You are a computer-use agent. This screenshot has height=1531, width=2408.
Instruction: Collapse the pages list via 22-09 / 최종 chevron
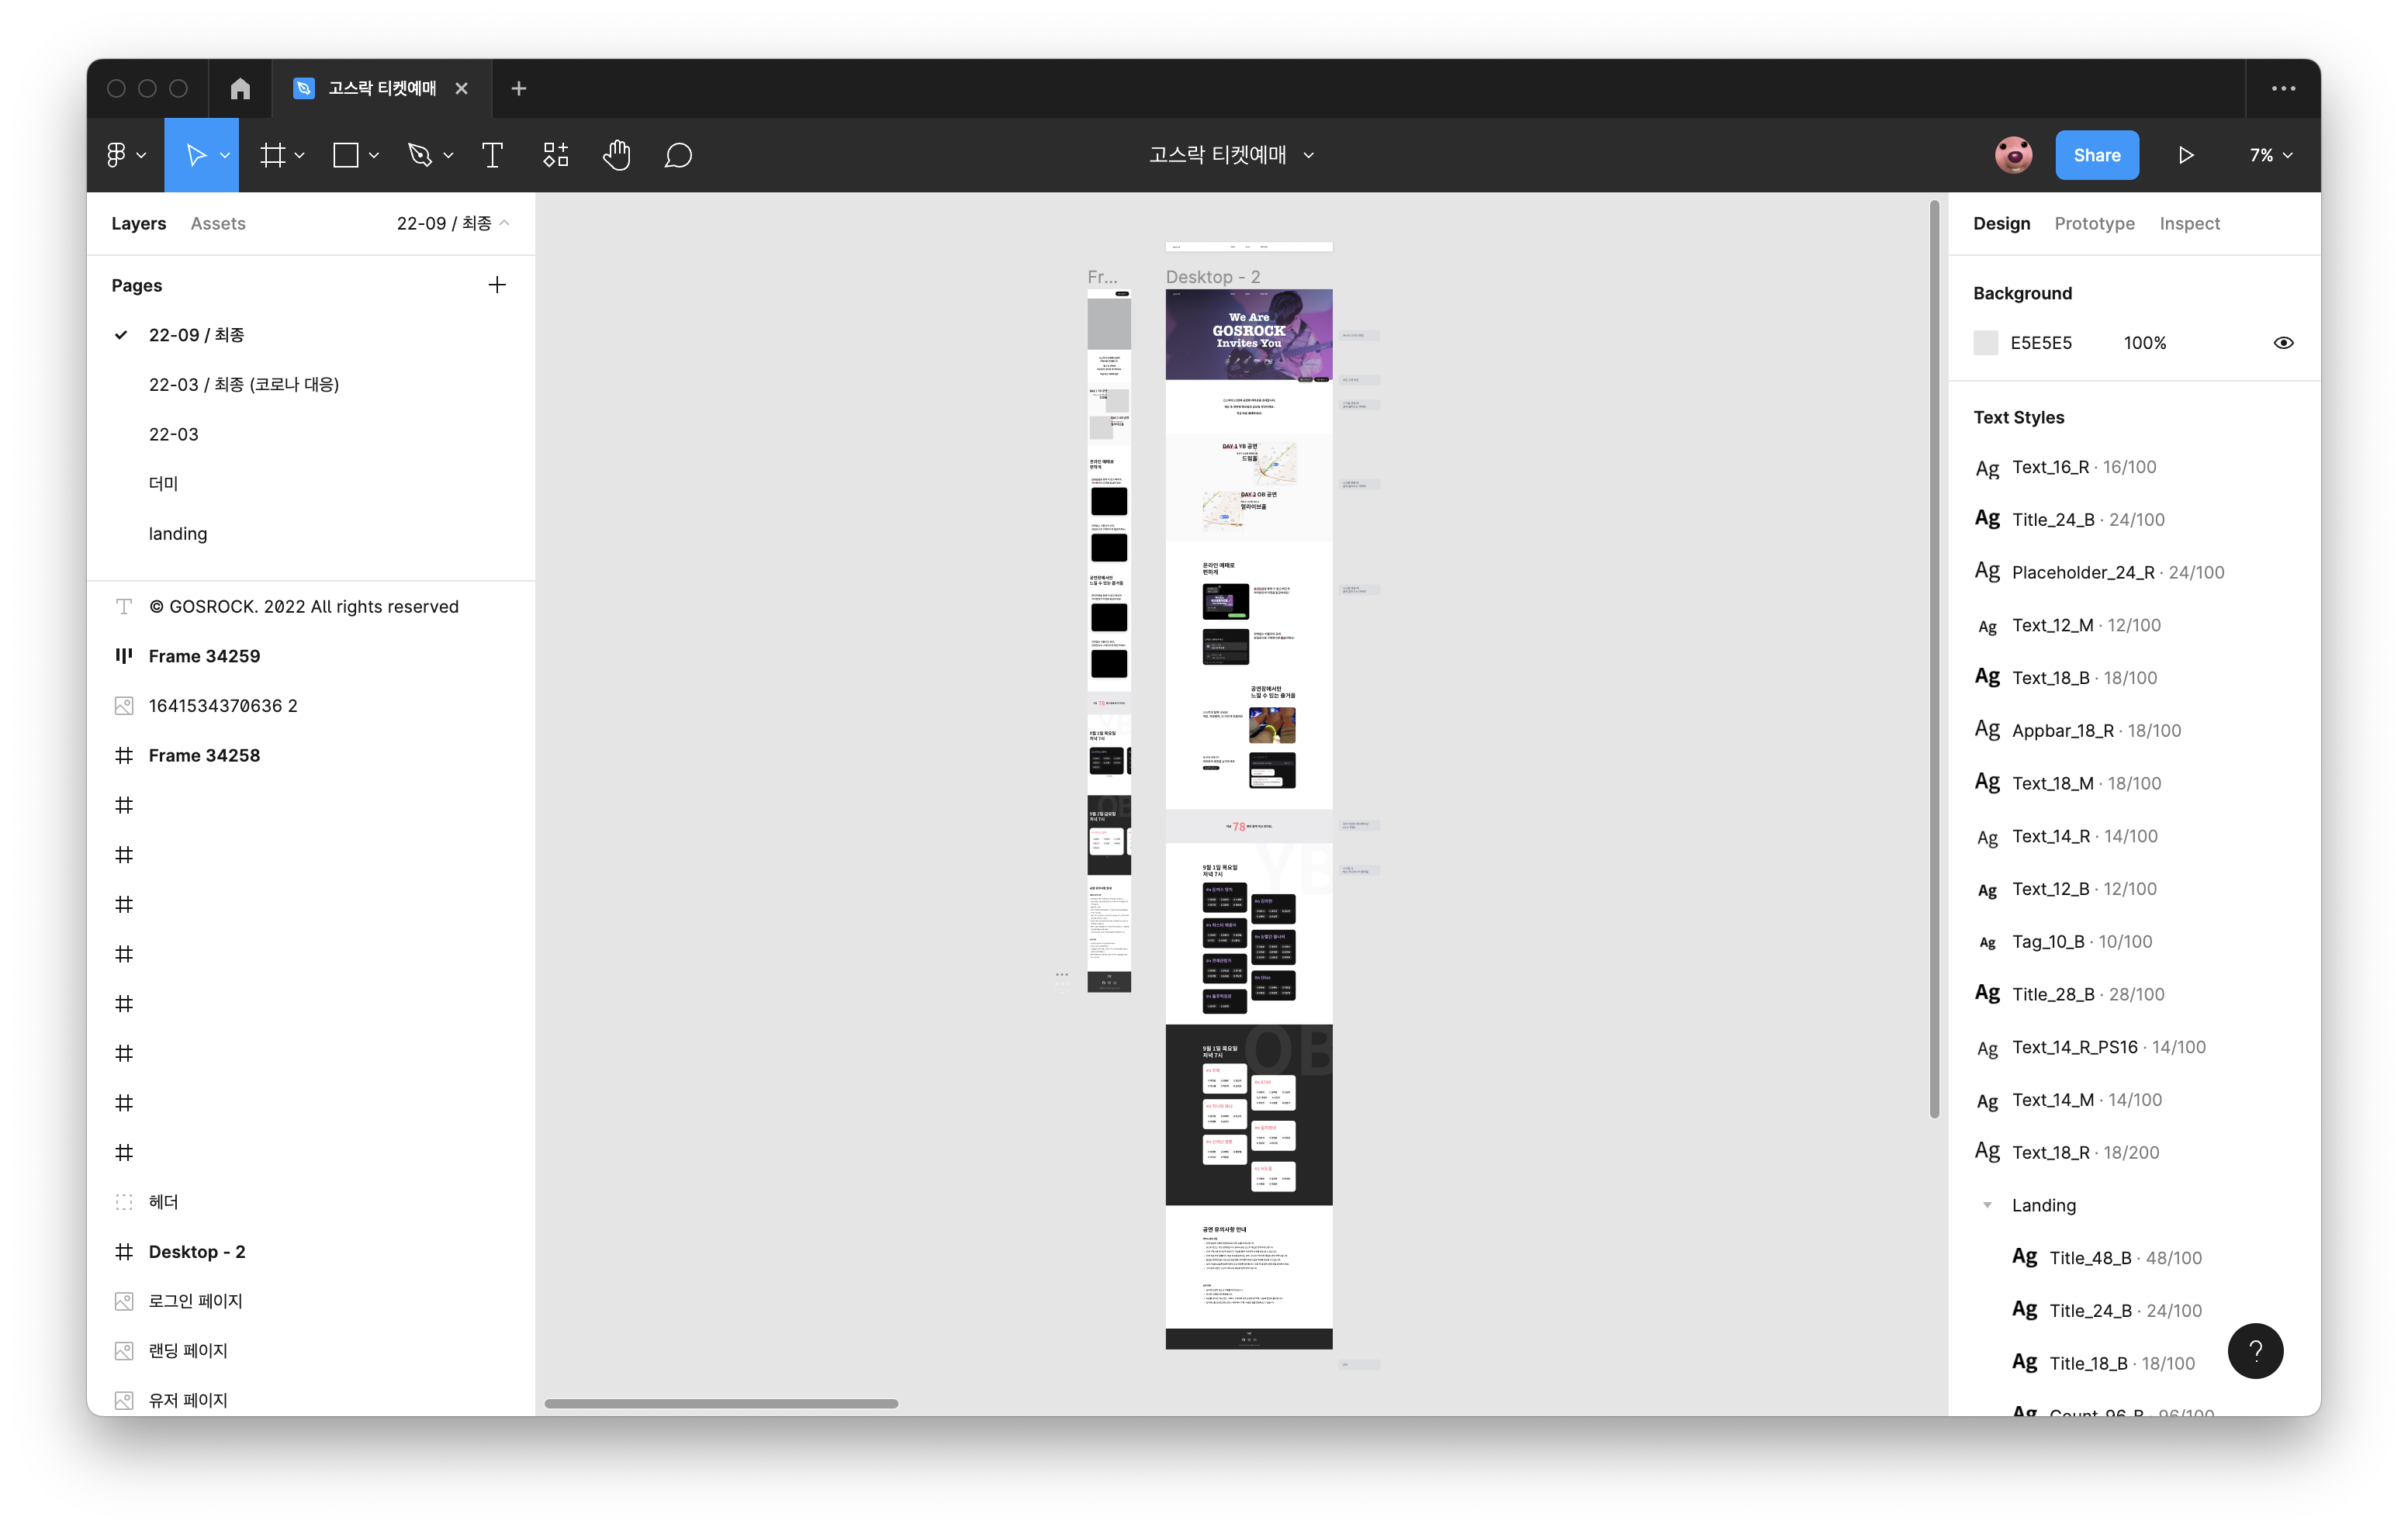[x=505, y=223]
